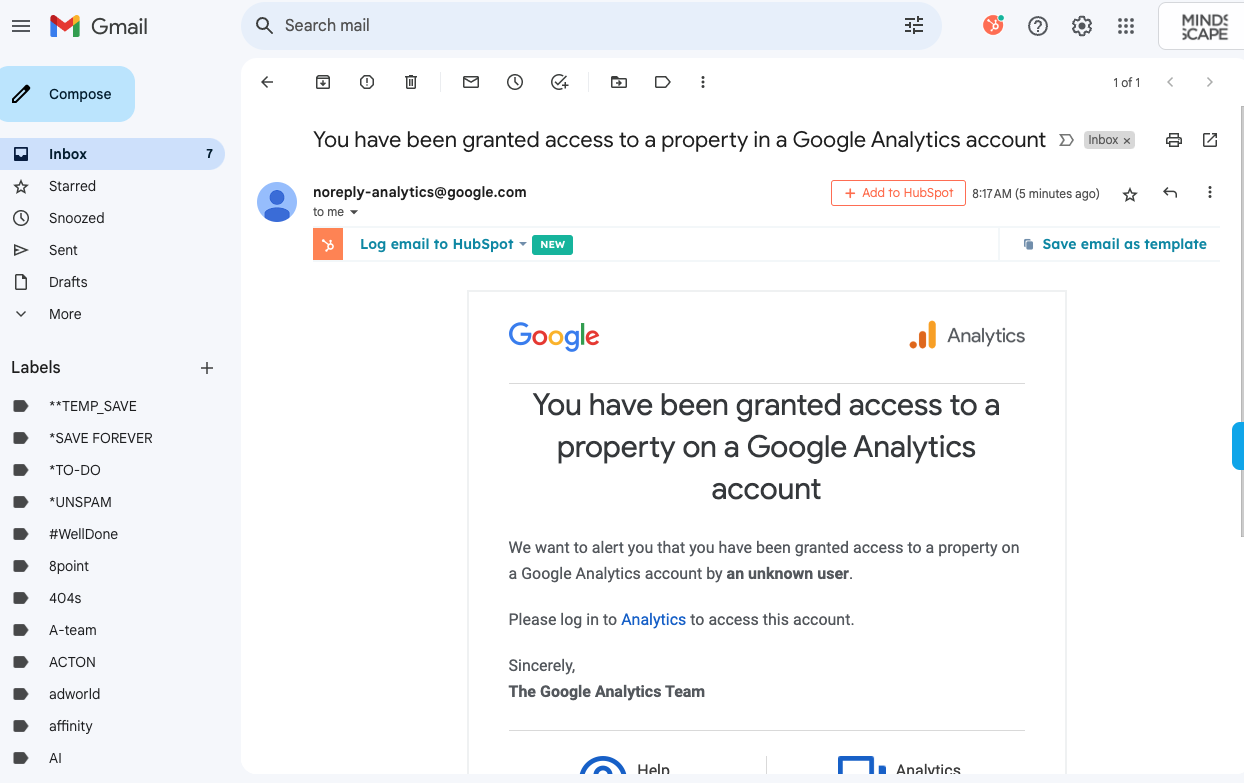Add this email to Tasks

tap(559, 82)
